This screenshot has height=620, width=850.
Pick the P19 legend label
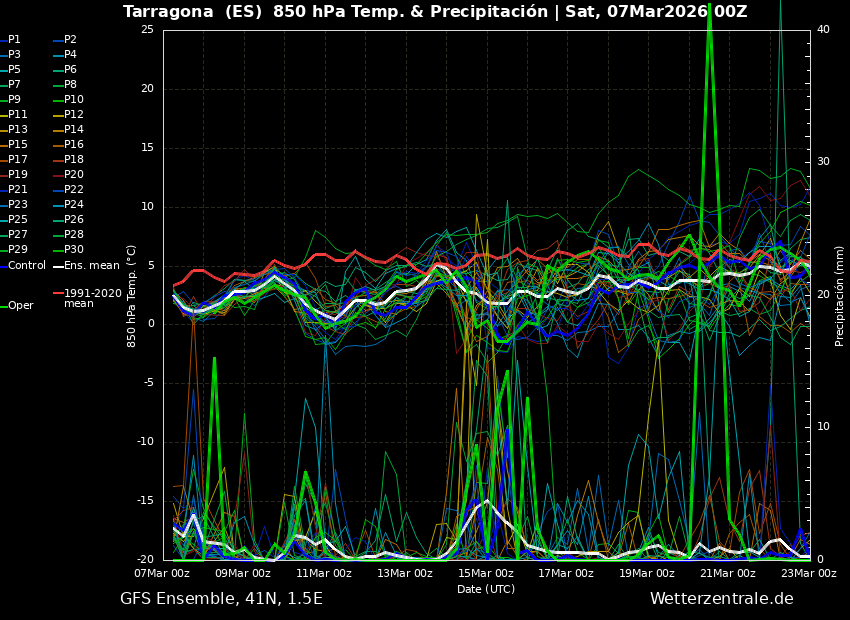[x=17, y=175]
